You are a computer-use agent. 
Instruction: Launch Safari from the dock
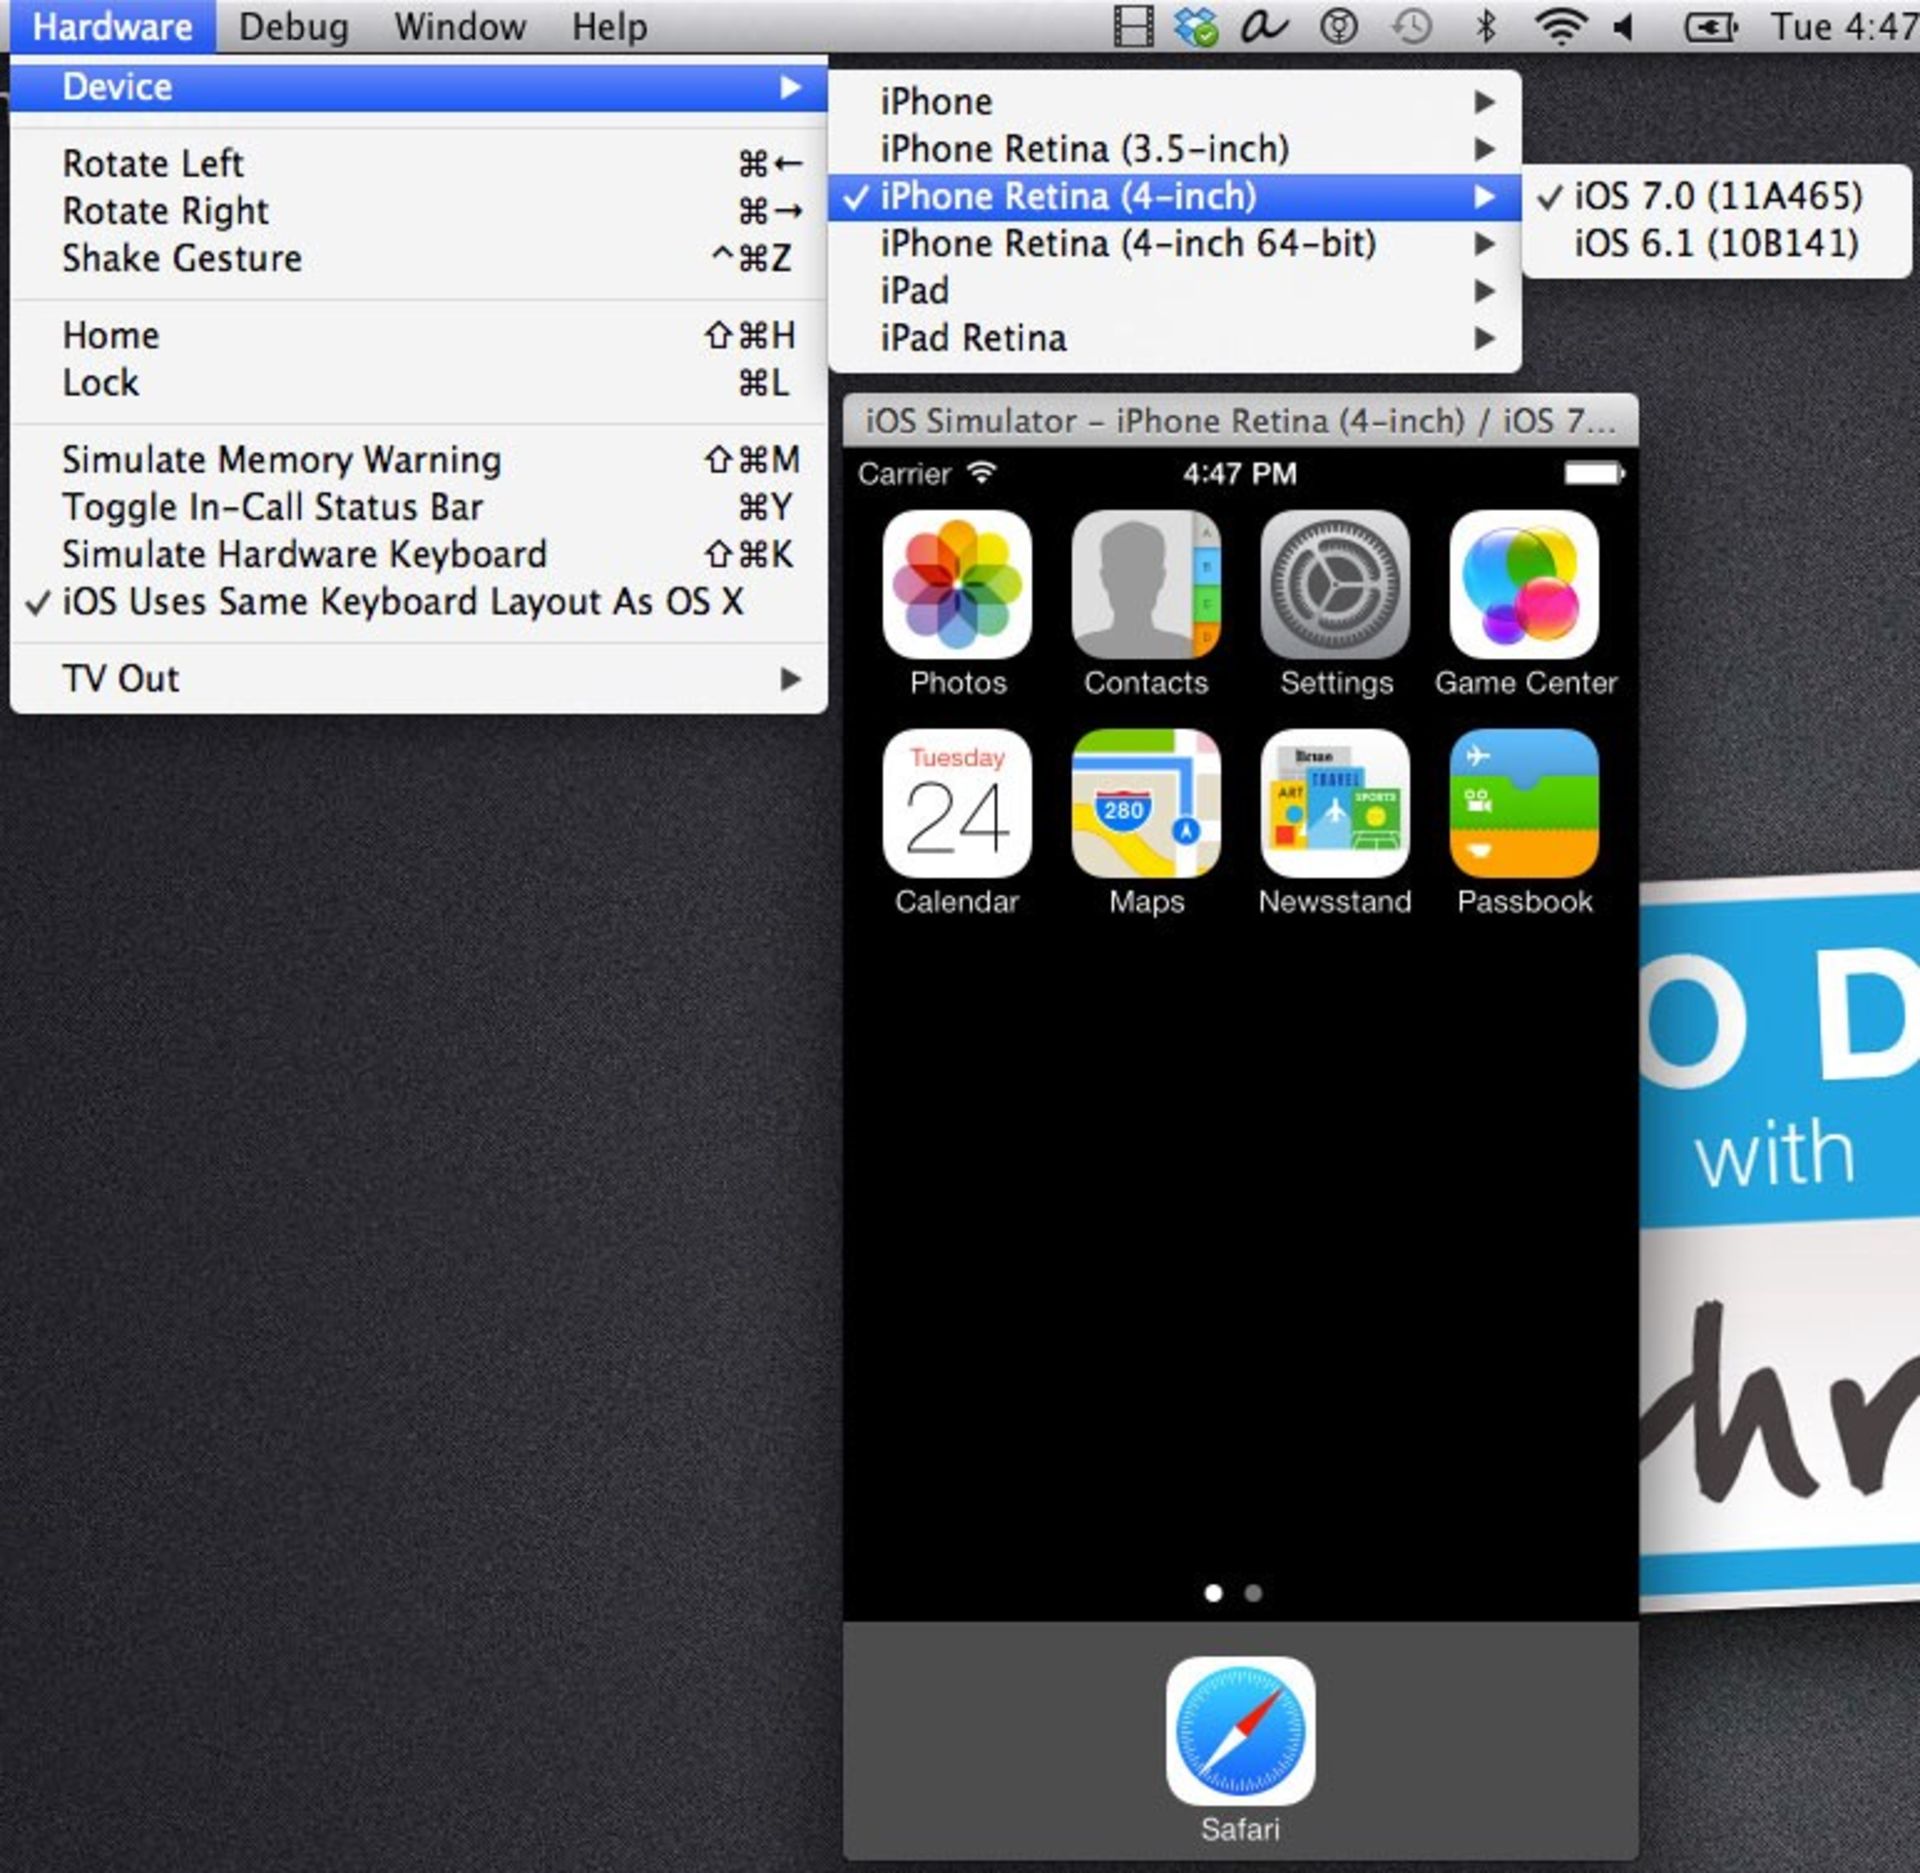pyautogui.click(x=1240, y=1731)
